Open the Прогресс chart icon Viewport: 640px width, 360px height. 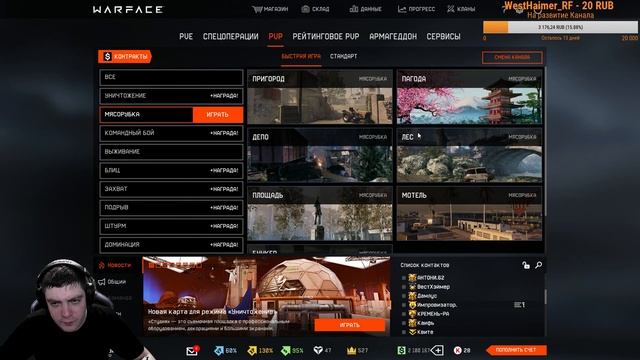tap(402, 9)
